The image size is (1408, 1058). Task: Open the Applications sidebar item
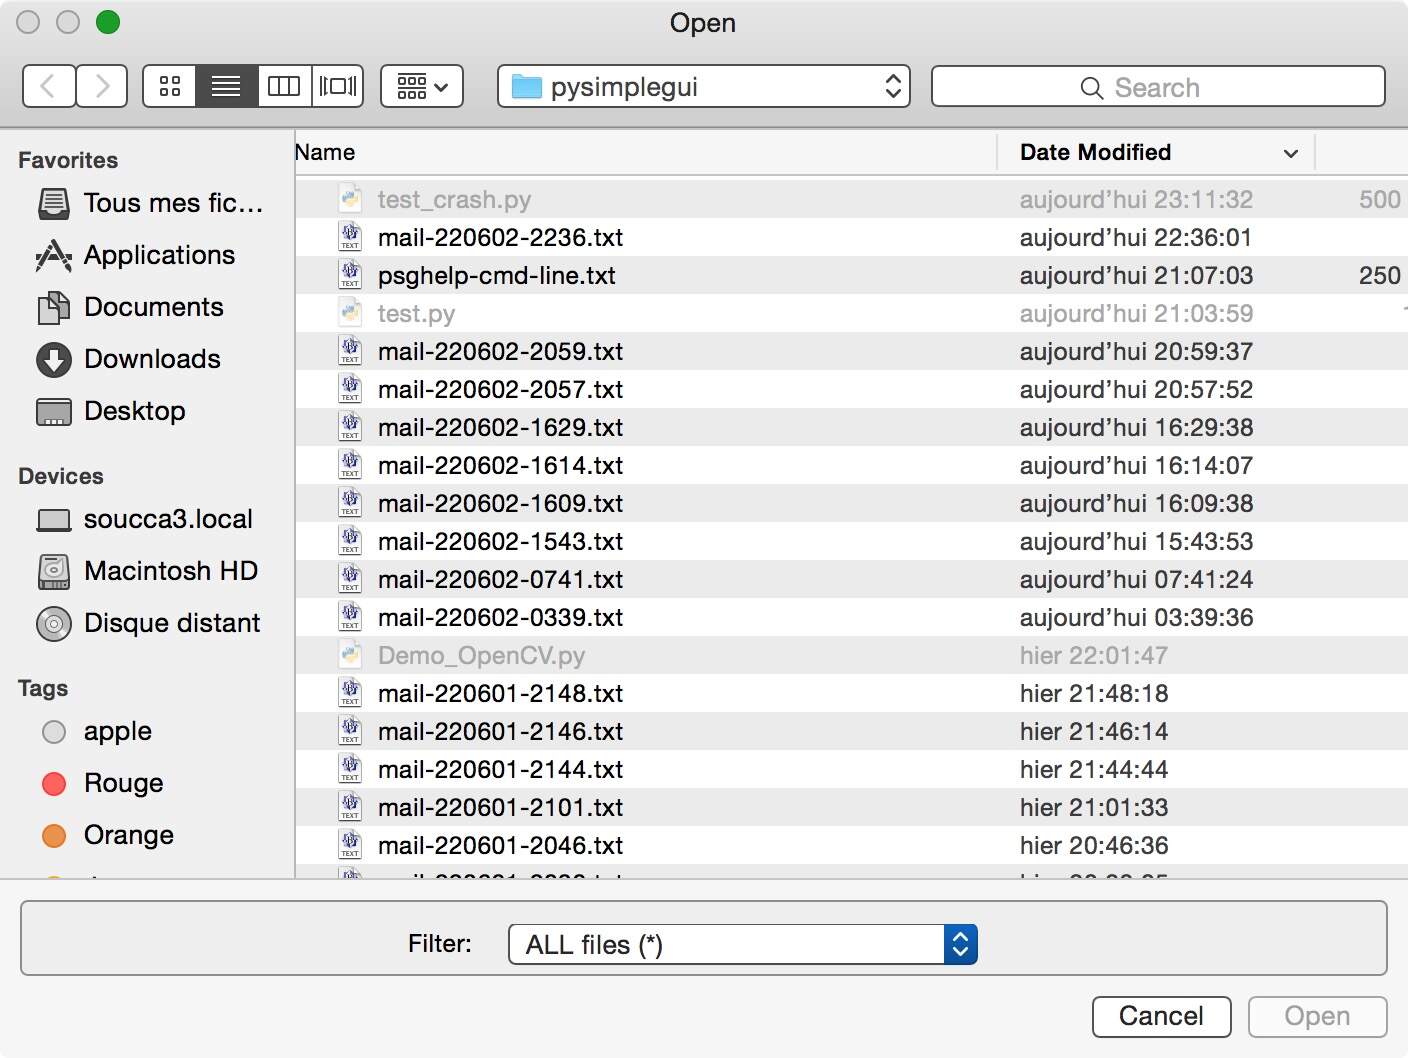tap(159, 255)
